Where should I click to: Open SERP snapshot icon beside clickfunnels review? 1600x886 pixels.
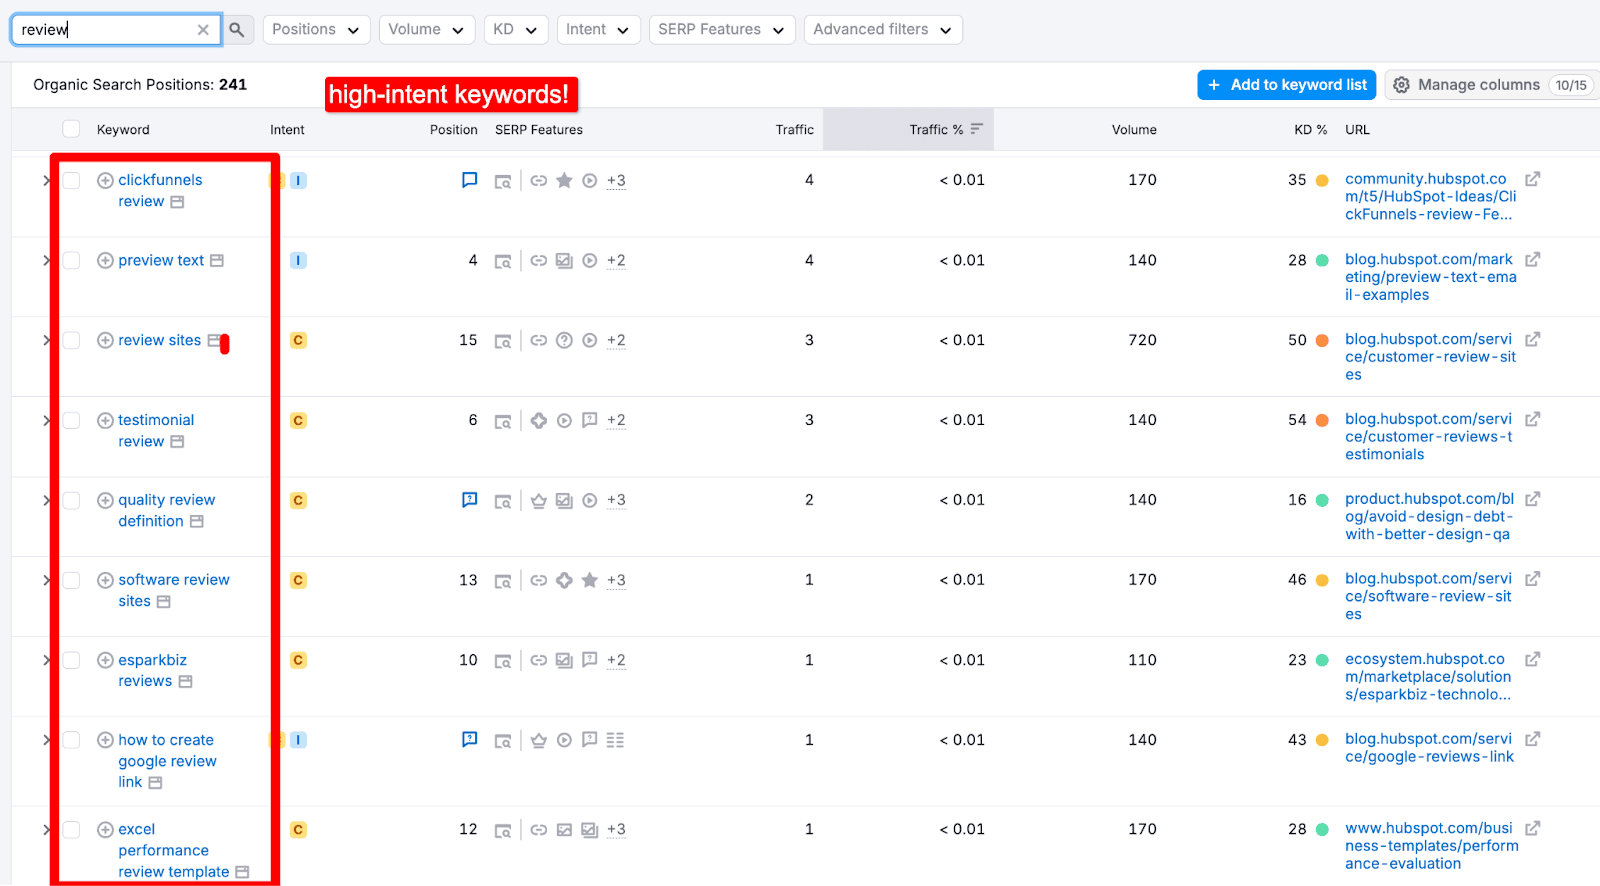pyautogui.click(x=177, y=202)
